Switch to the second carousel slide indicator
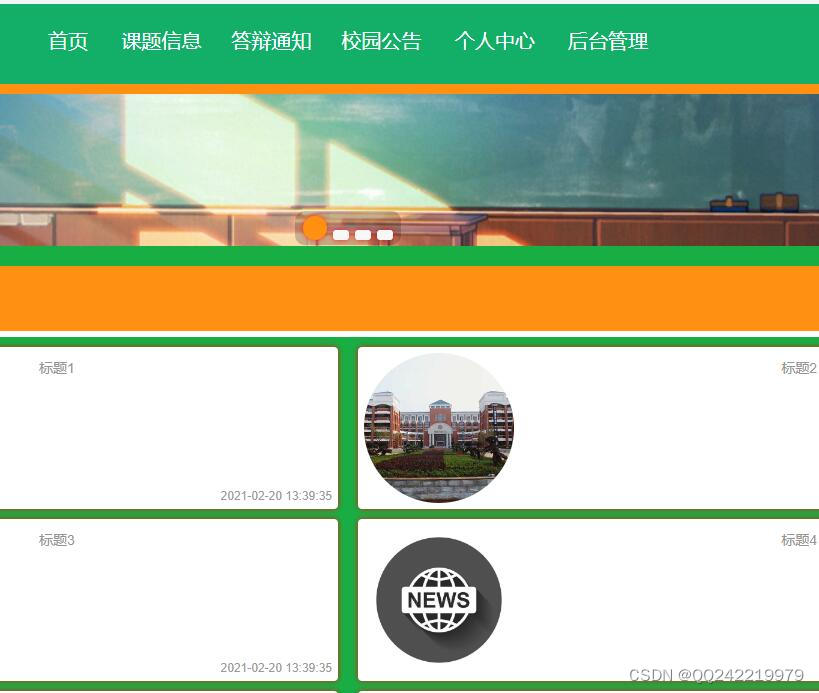This screenshot has height=693, width=819. [x=341, y=235]
